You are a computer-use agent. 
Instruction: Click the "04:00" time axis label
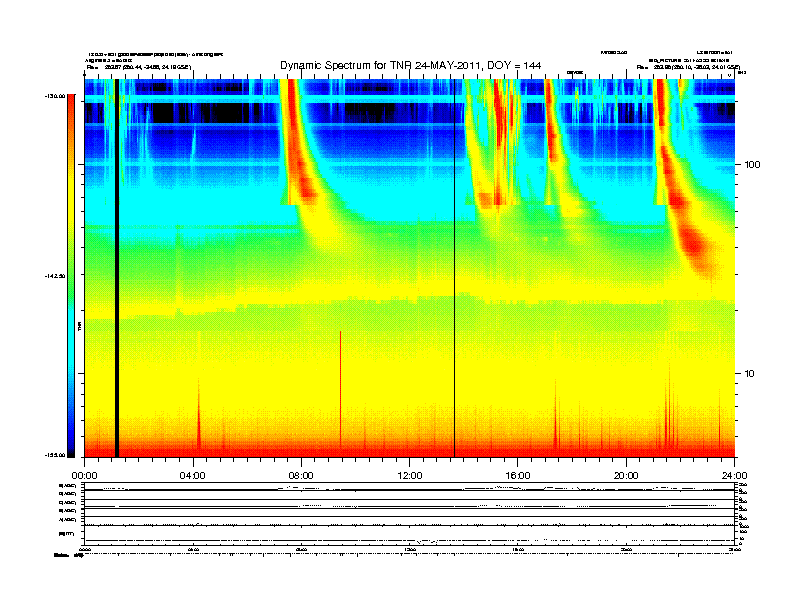coord(193,476)
